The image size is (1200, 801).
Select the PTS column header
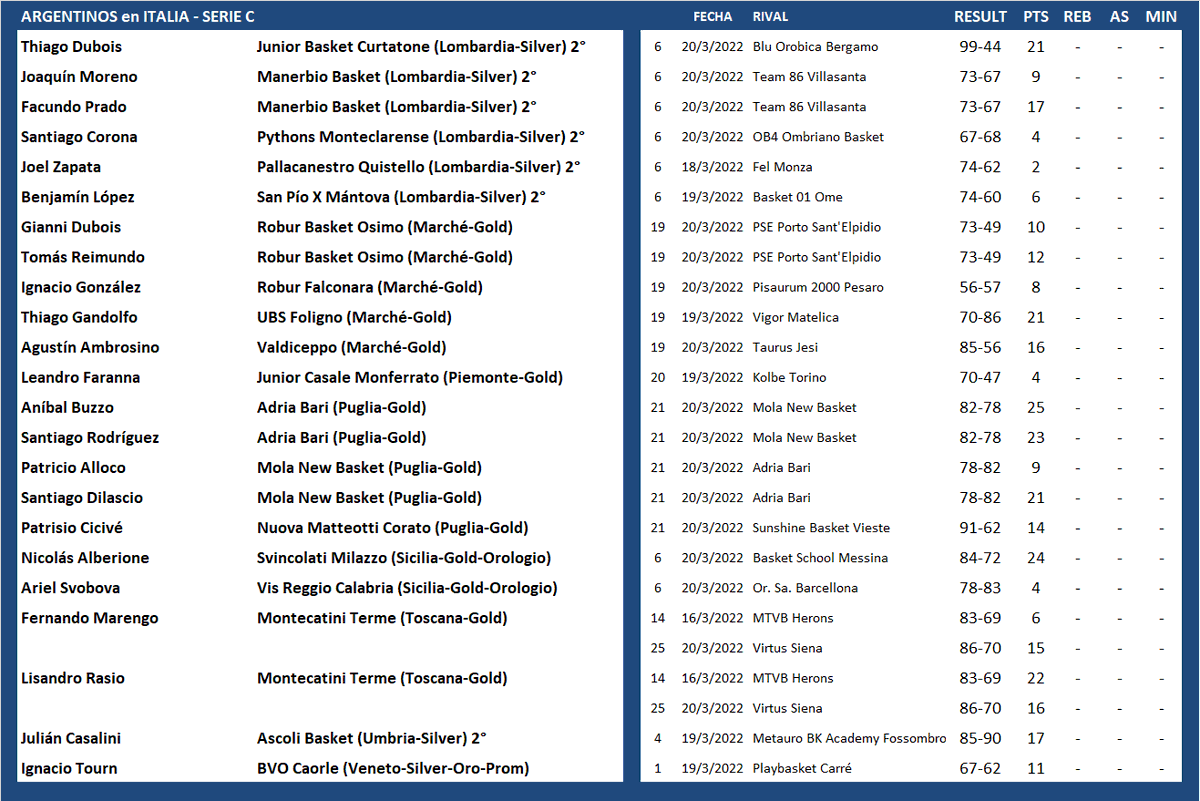click(x=1036, y=16)
